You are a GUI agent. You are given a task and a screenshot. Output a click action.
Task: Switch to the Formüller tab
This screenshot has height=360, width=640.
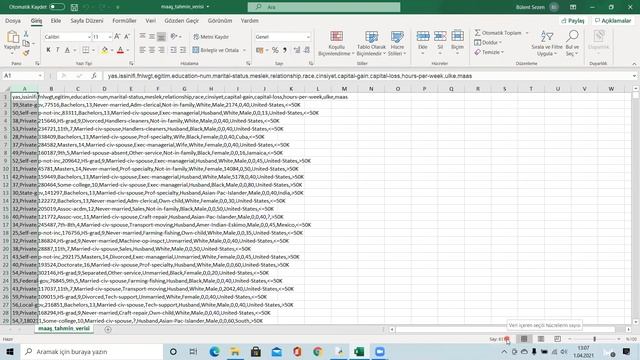pos(124,20)
